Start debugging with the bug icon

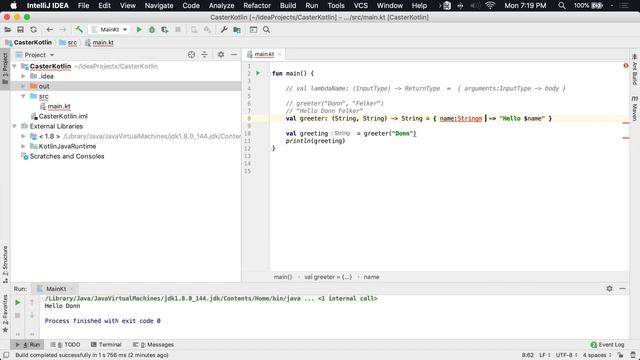152,29
